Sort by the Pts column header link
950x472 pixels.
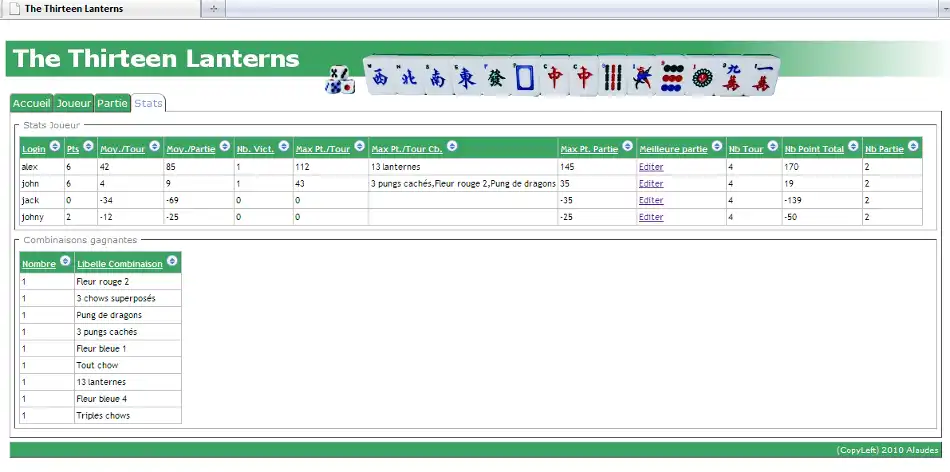[x=73, y=149]
